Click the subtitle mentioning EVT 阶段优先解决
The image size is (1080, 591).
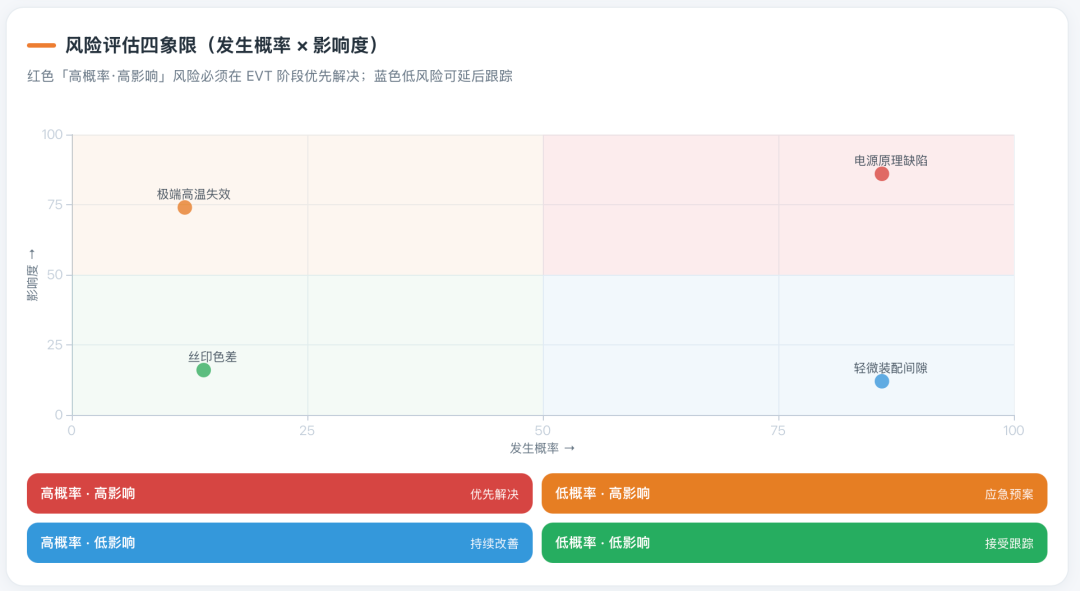270,76
